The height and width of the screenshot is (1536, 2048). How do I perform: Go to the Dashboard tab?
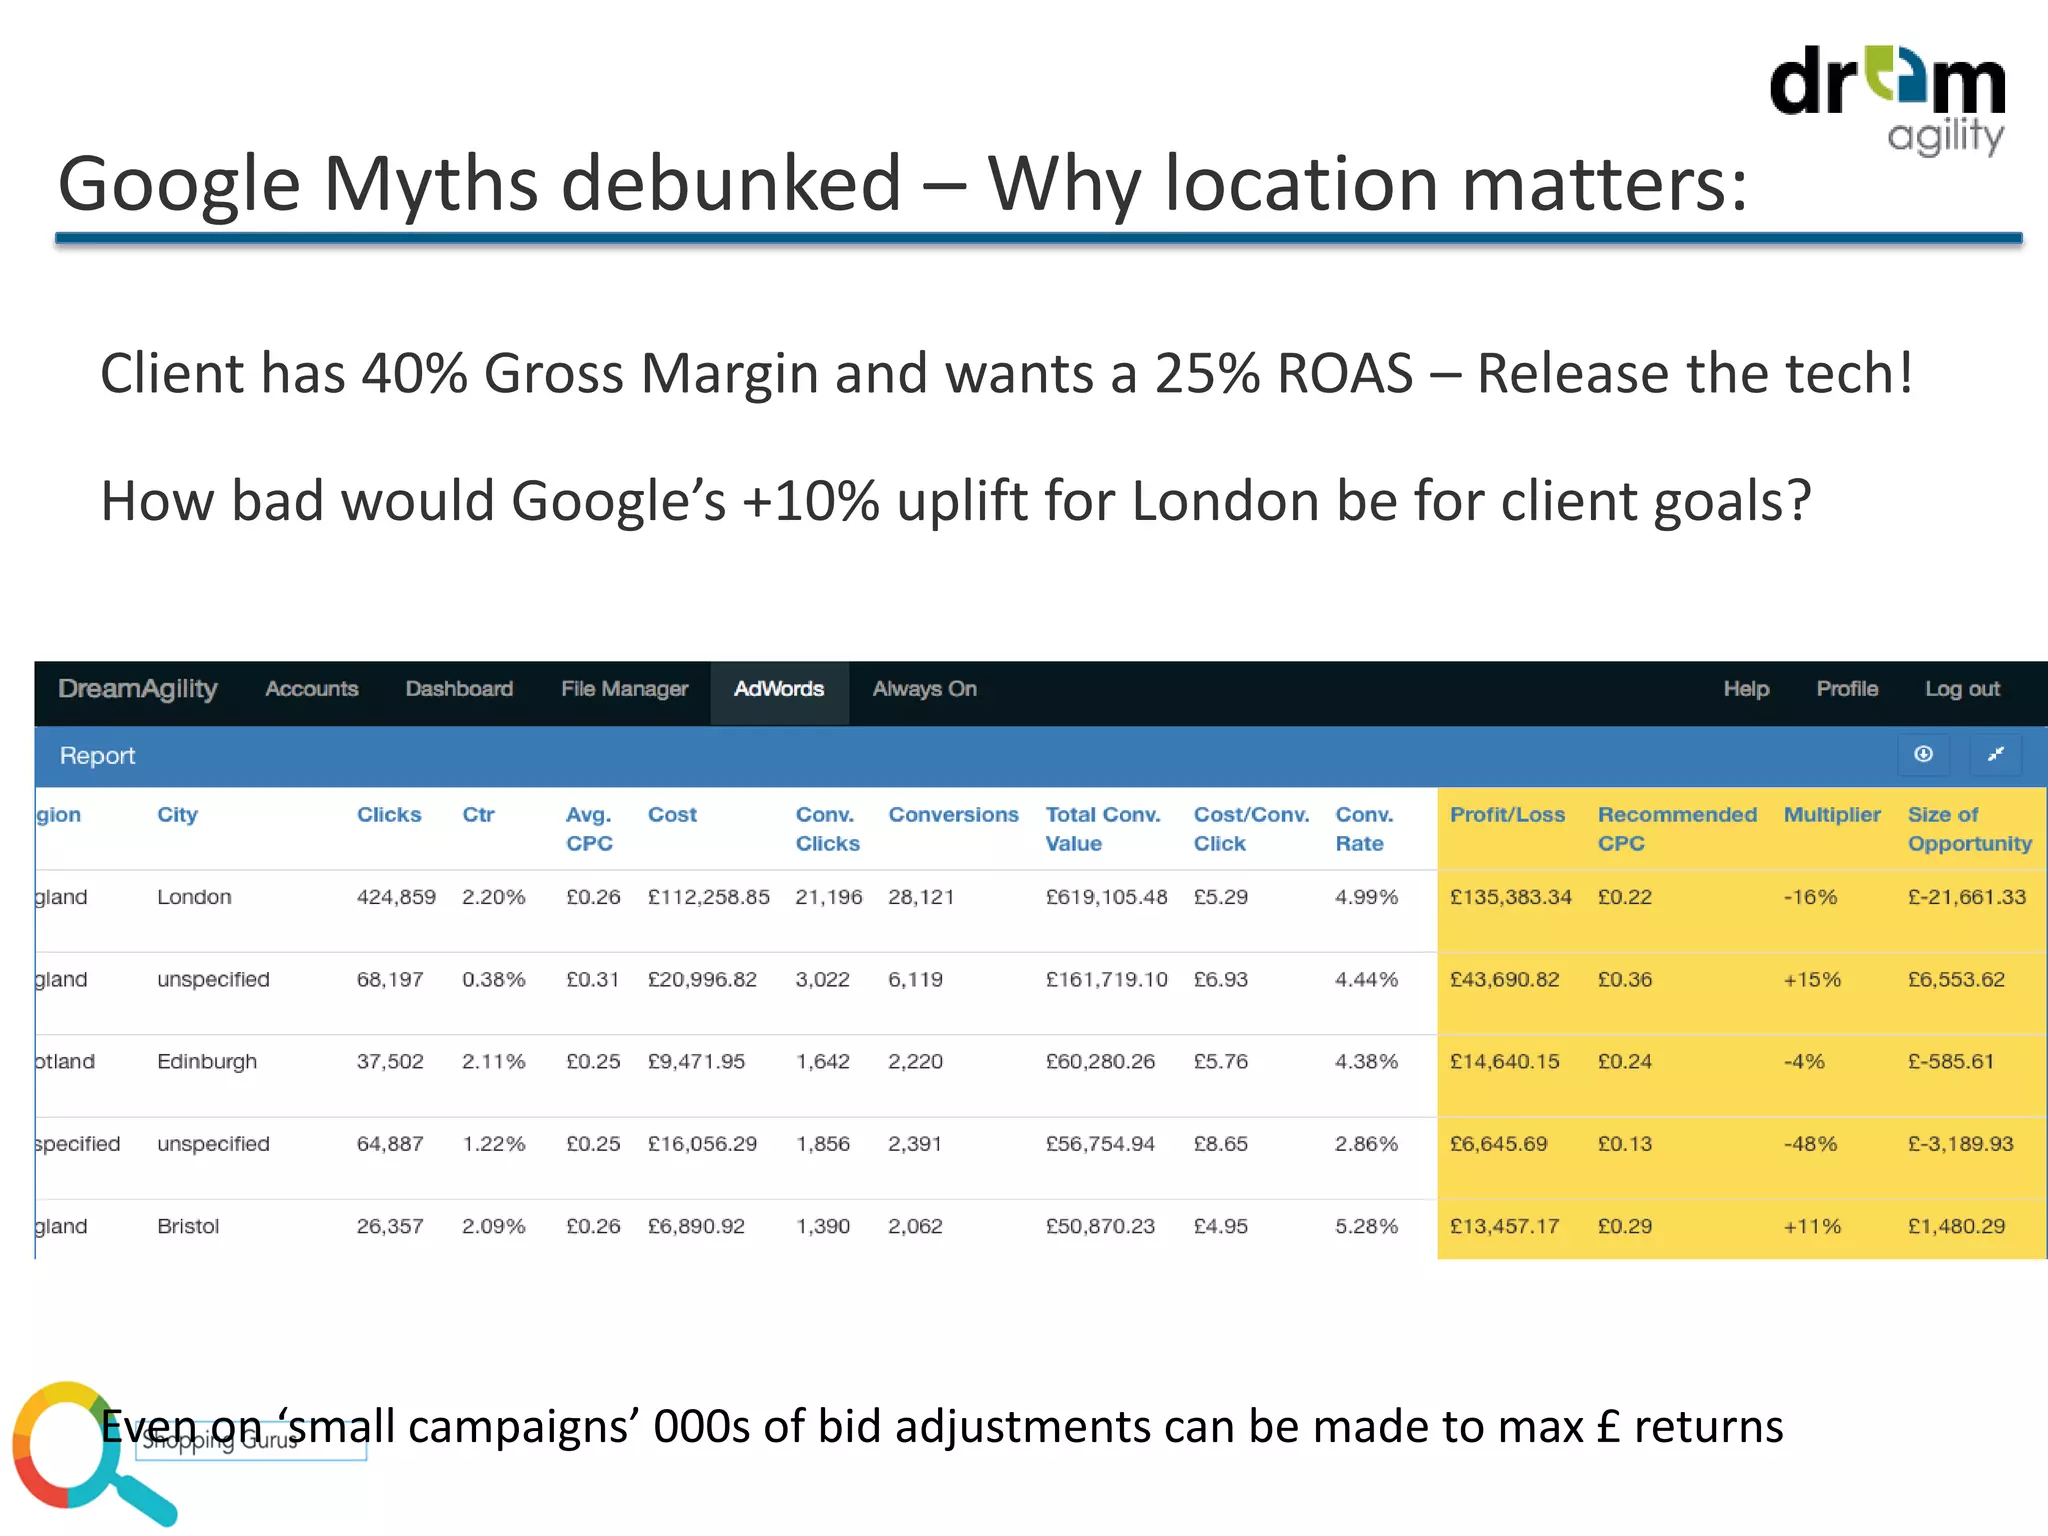coord(459,689)
